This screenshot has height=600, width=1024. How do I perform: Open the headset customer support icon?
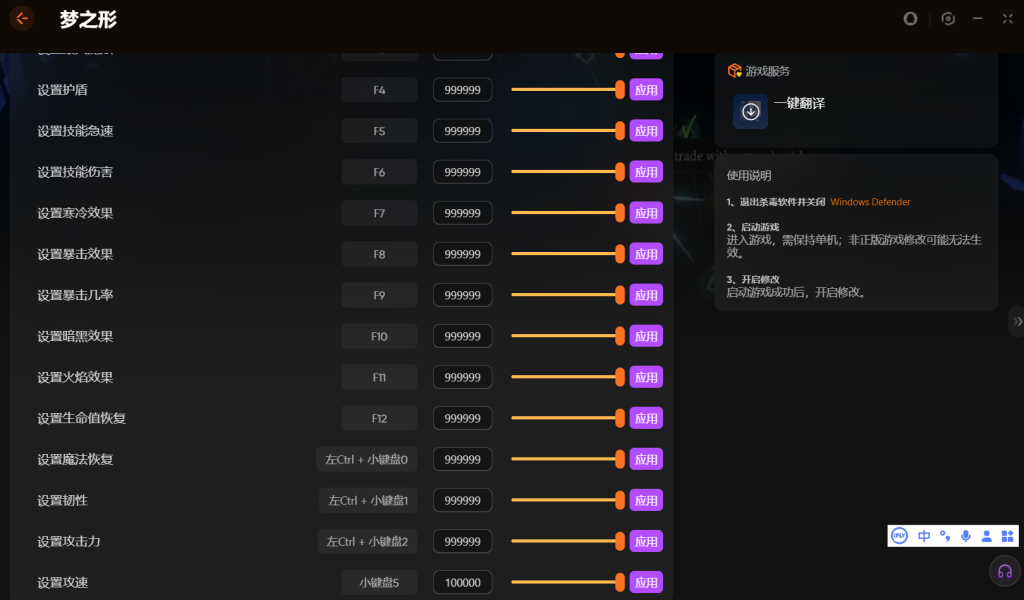point(1005,572)
